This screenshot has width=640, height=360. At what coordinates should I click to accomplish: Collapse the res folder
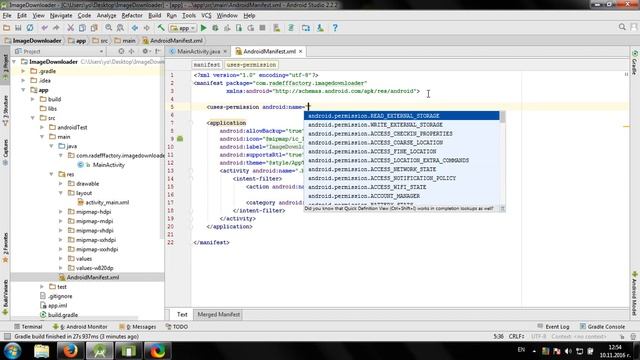coord(51,174)
